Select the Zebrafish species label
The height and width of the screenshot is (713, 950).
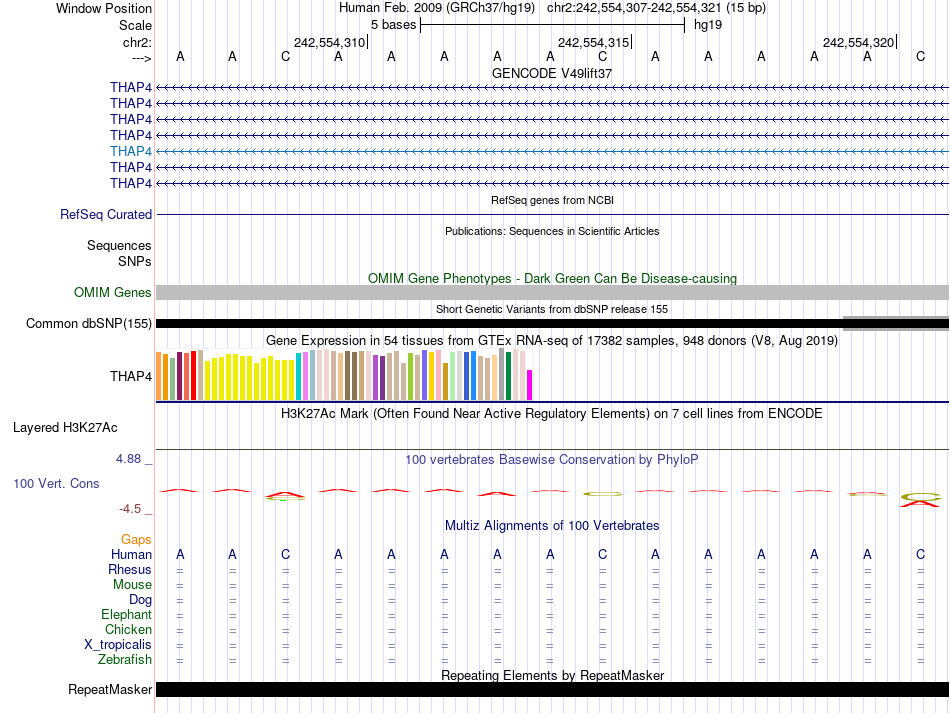coord(125,660)
